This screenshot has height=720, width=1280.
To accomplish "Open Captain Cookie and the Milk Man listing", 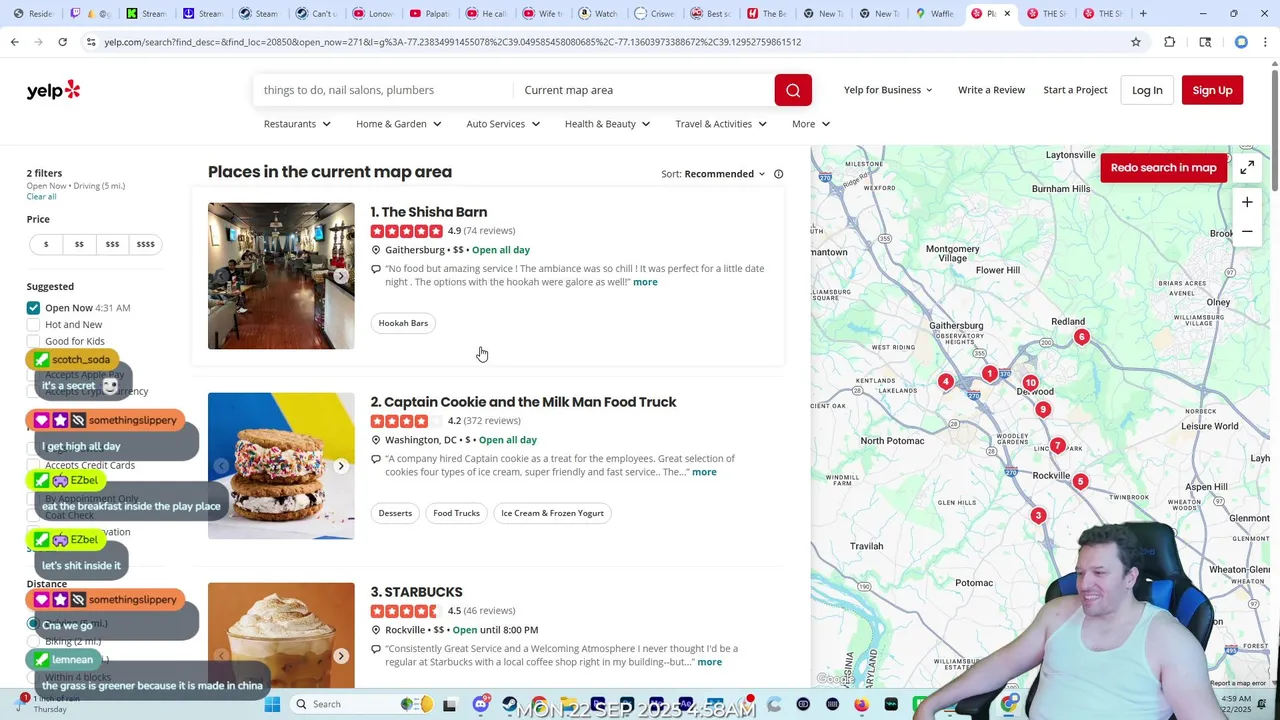I will click(x=530, y=402).
